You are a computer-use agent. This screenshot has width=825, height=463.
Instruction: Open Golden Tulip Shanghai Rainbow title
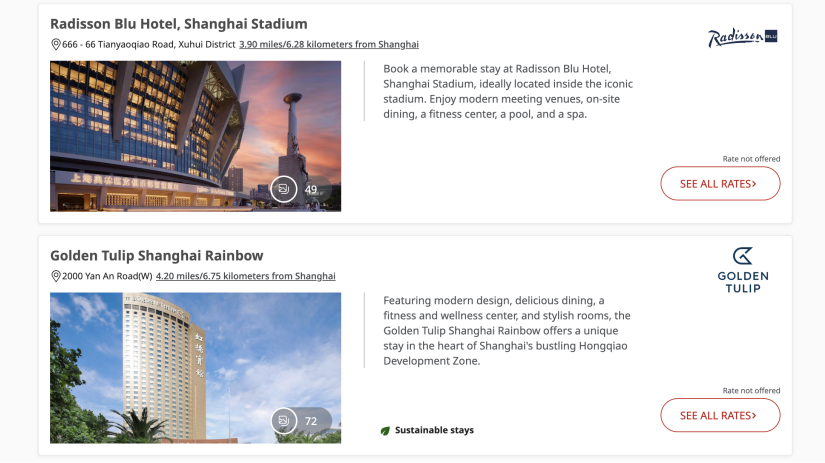click(x=156, y=256)
